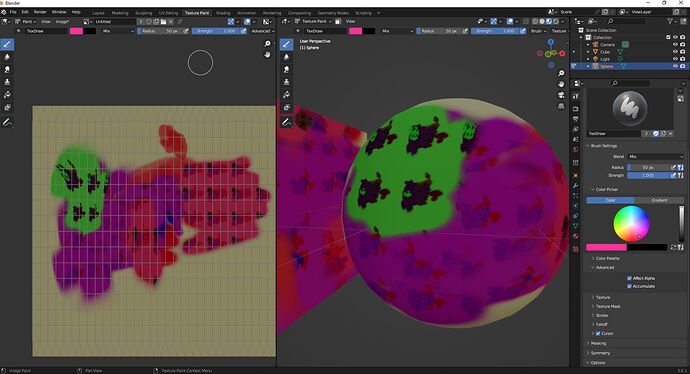This screenshot has height=374, width=690.
Task: Swap primary and secondary colors button
Action: click(673, 247)
